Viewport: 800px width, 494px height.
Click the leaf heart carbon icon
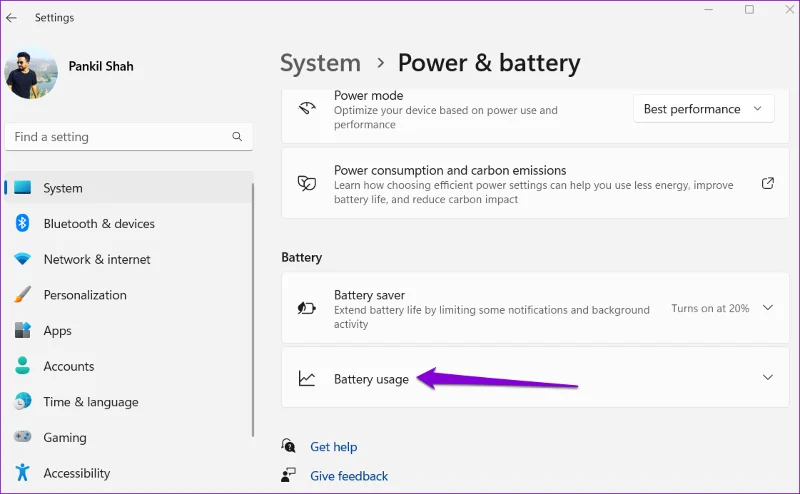[307, 183]
